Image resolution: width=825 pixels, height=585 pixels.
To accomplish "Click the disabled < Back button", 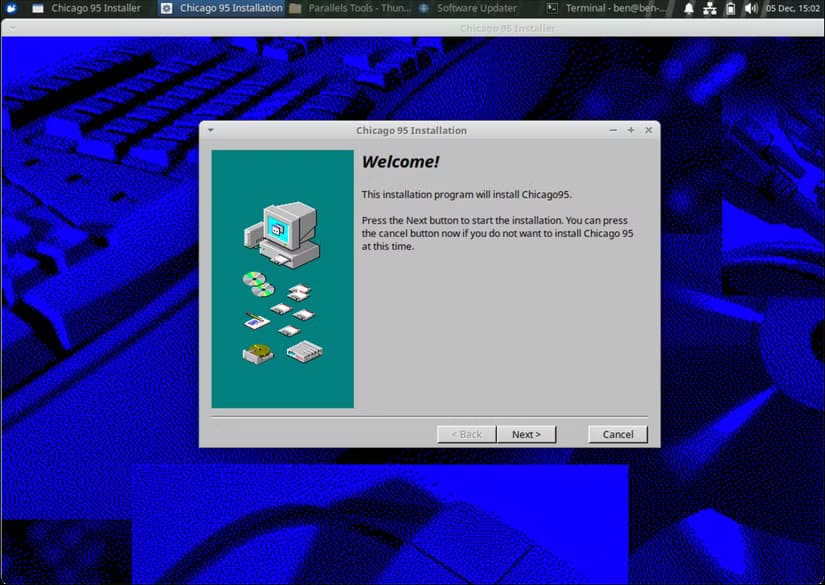I will coord(466,435).
